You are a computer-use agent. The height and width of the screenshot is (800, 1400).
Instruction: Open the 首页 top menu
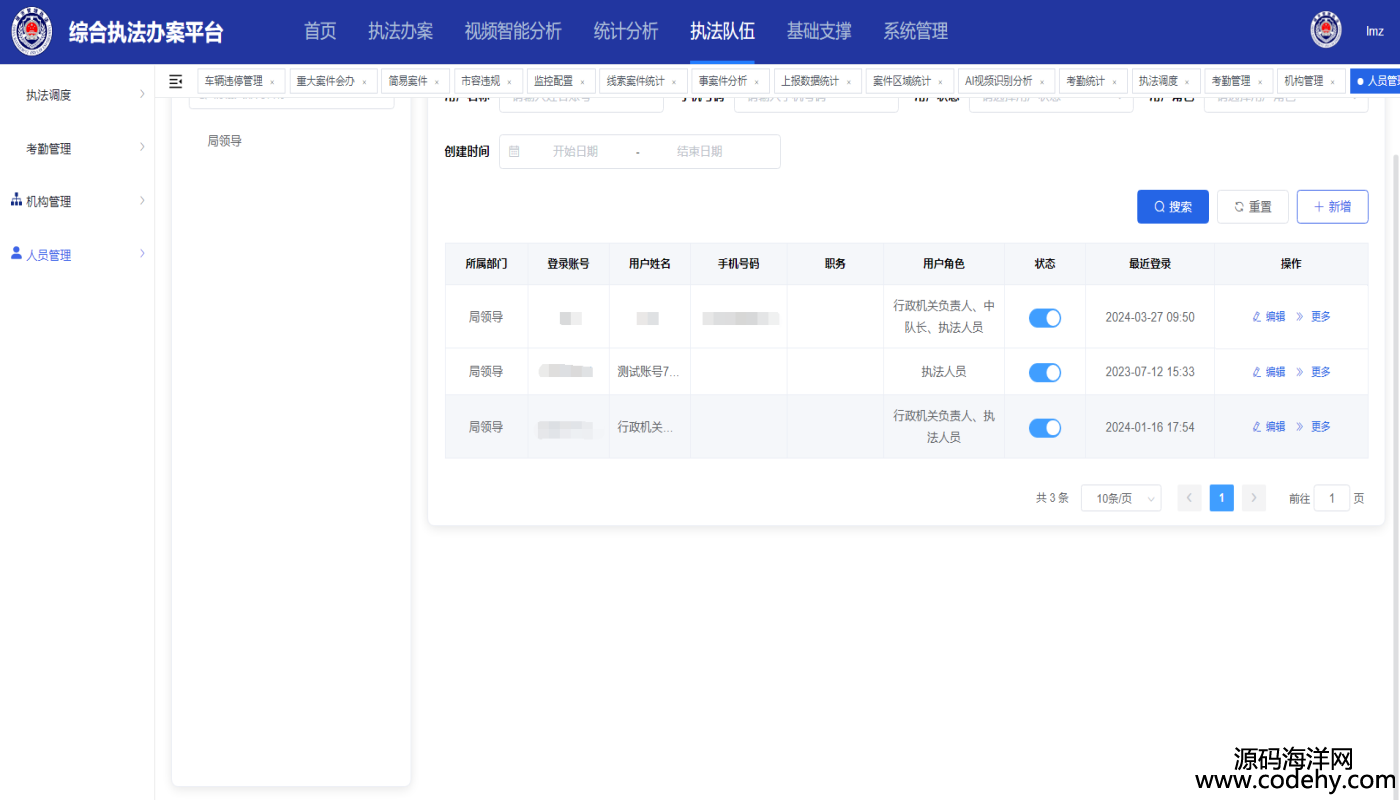point(320,31)
